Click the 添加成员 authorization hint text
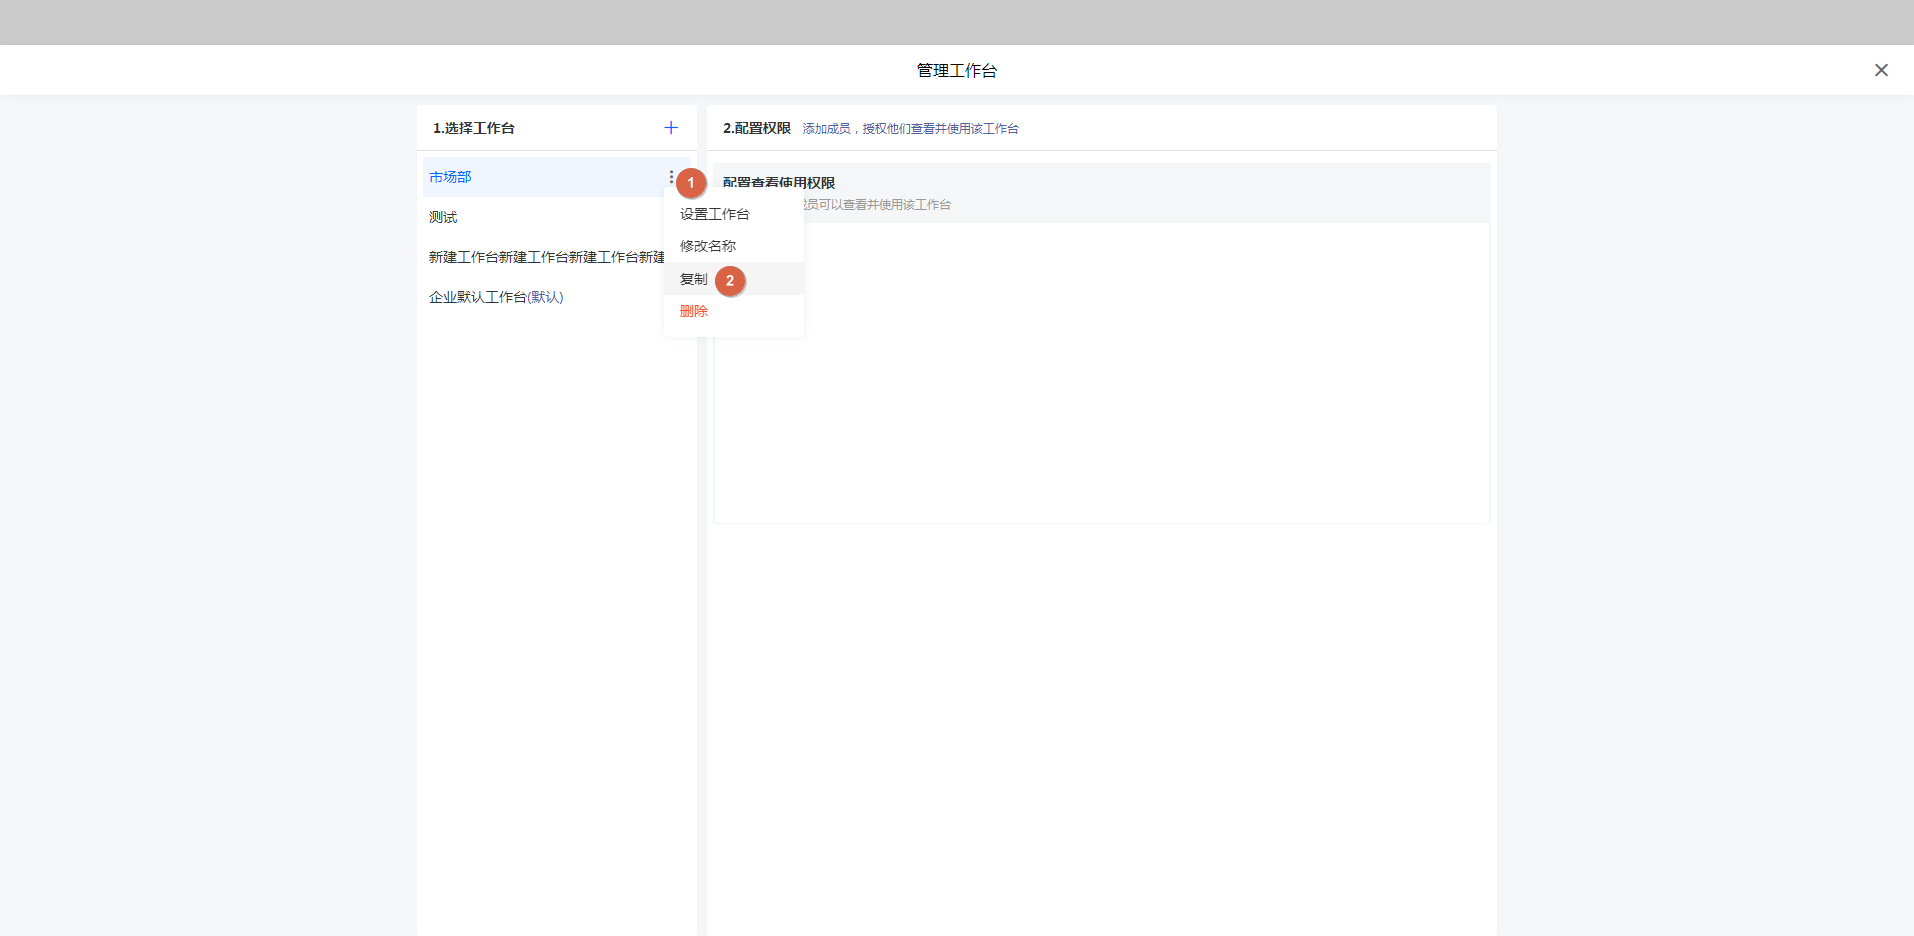Screen dimensions: 1914x936 point(910,129)
